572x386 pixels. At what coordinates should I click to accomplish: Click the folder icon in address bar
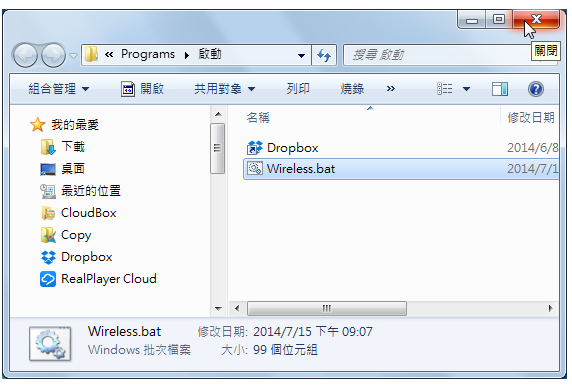[x=92, y=55]
